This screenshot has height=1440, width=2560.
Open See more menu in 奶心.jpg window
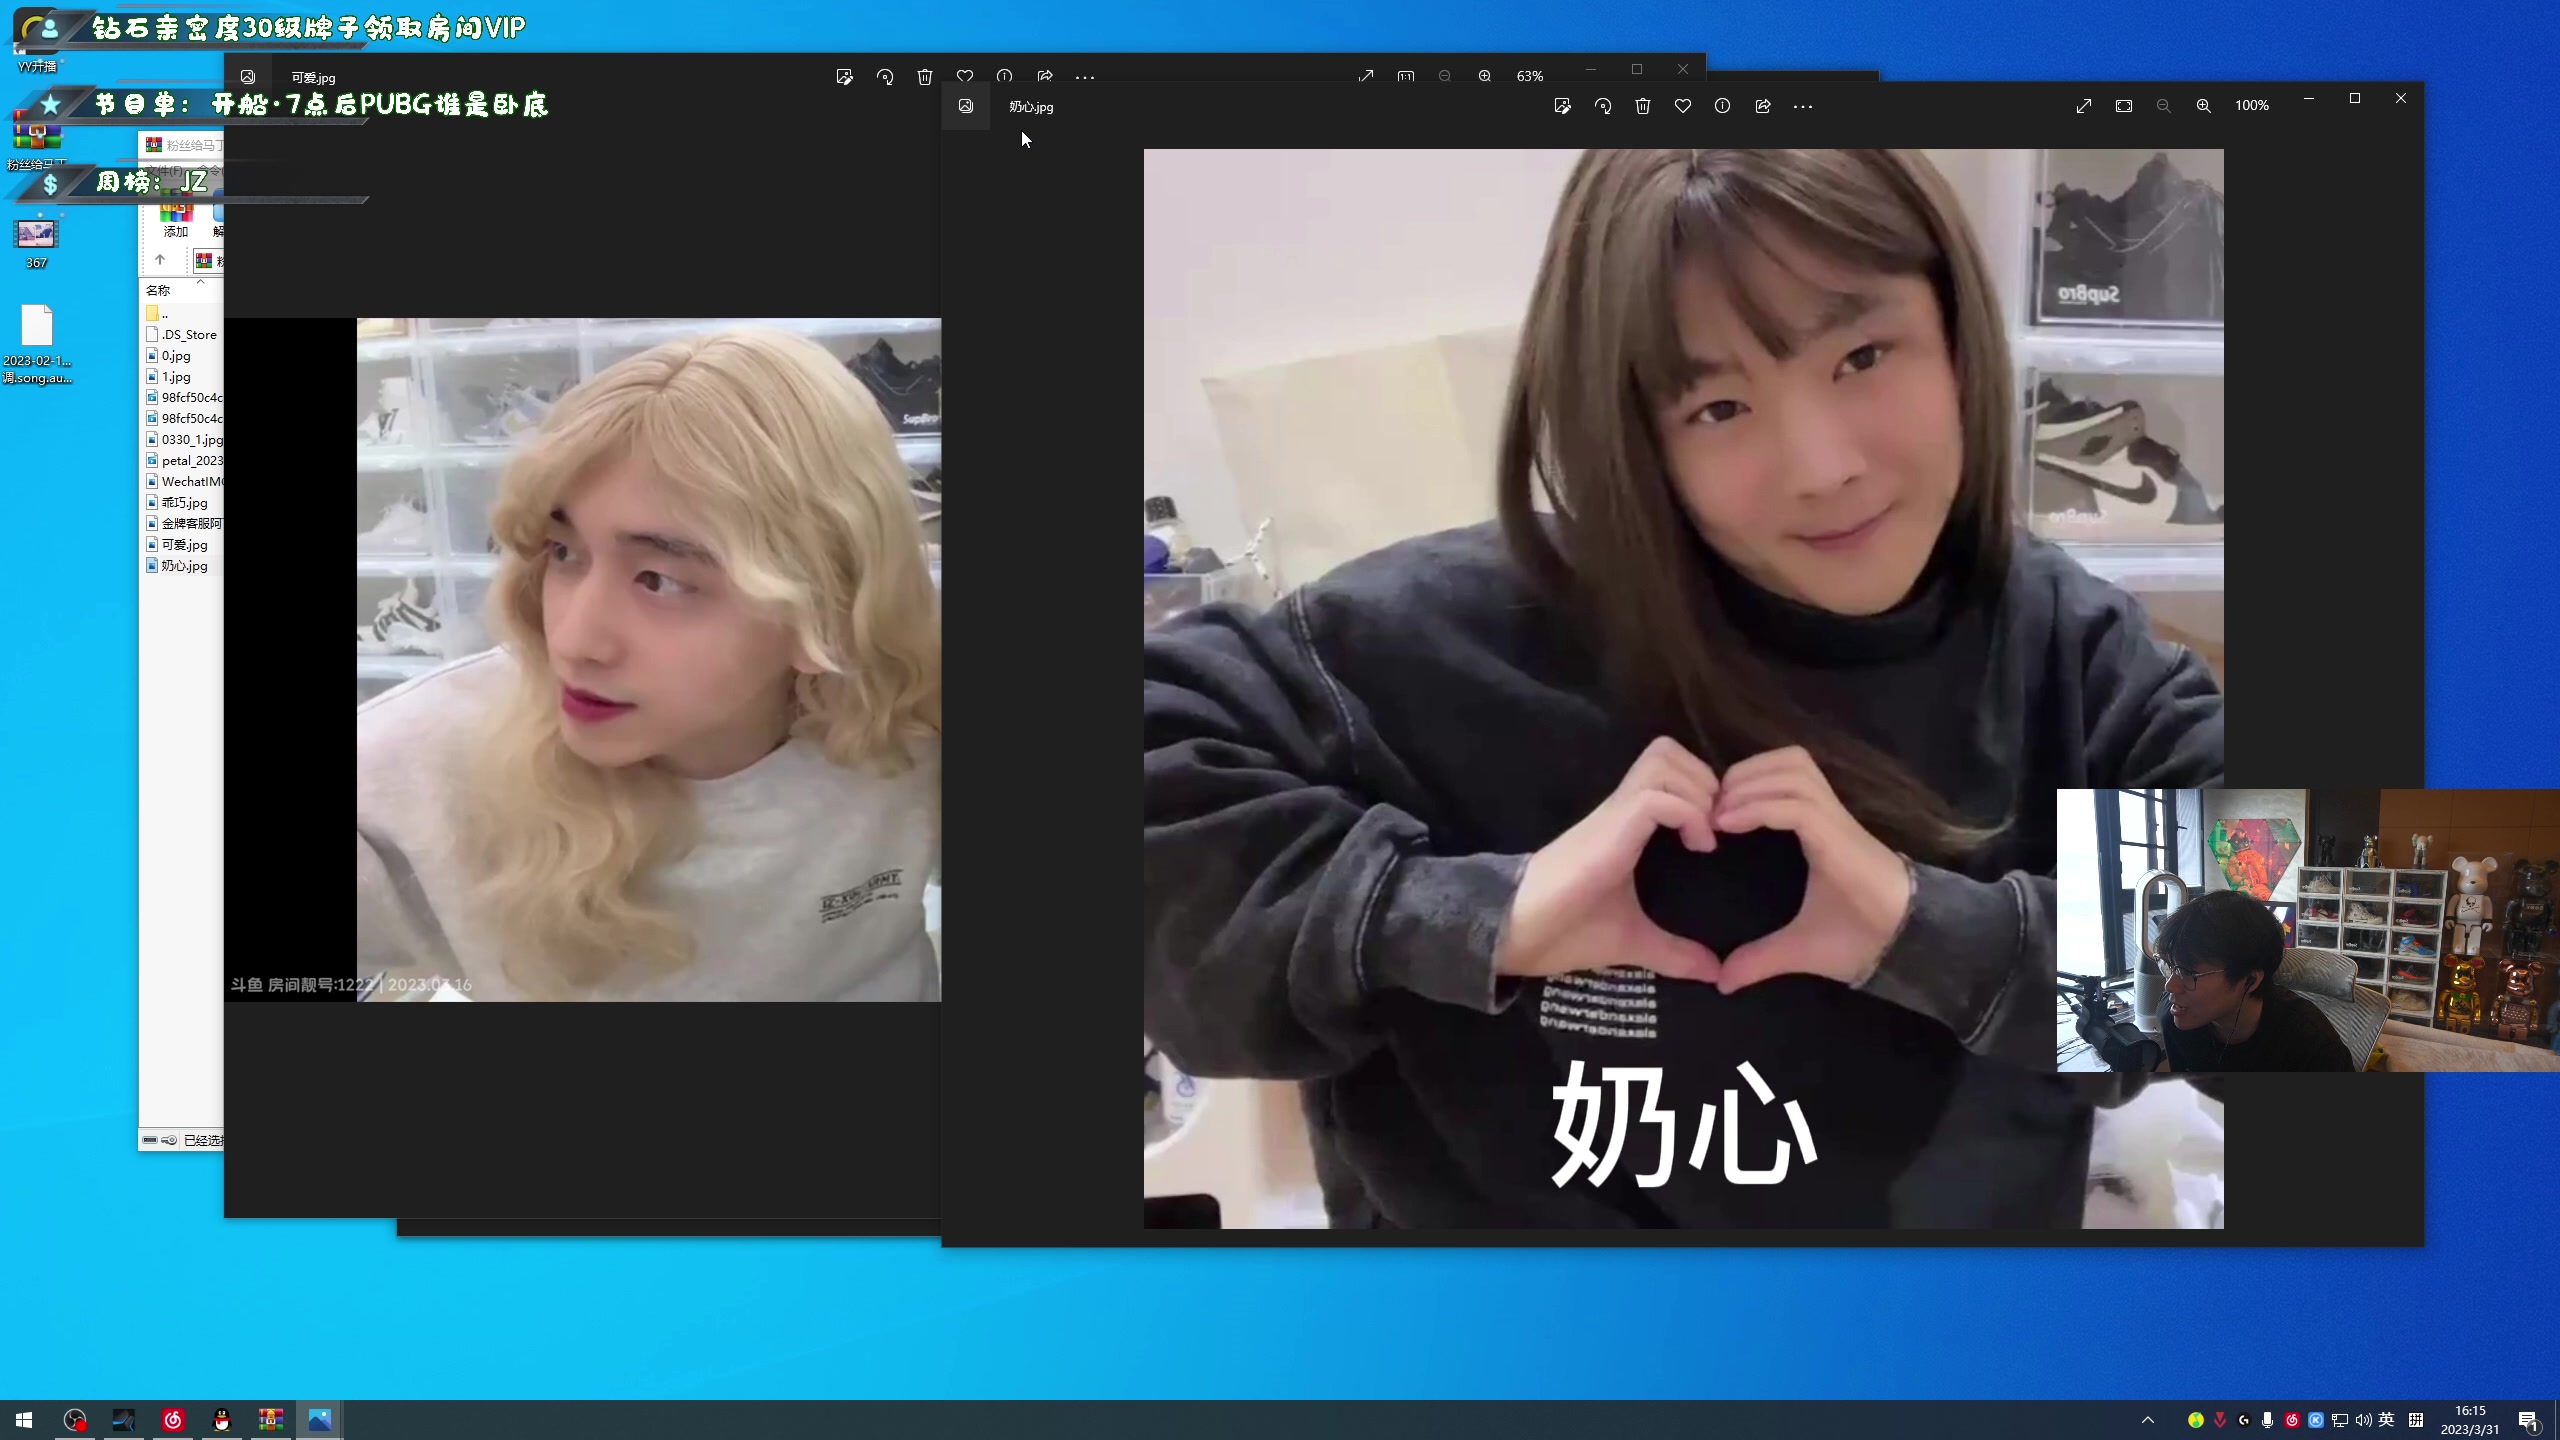1803,106
